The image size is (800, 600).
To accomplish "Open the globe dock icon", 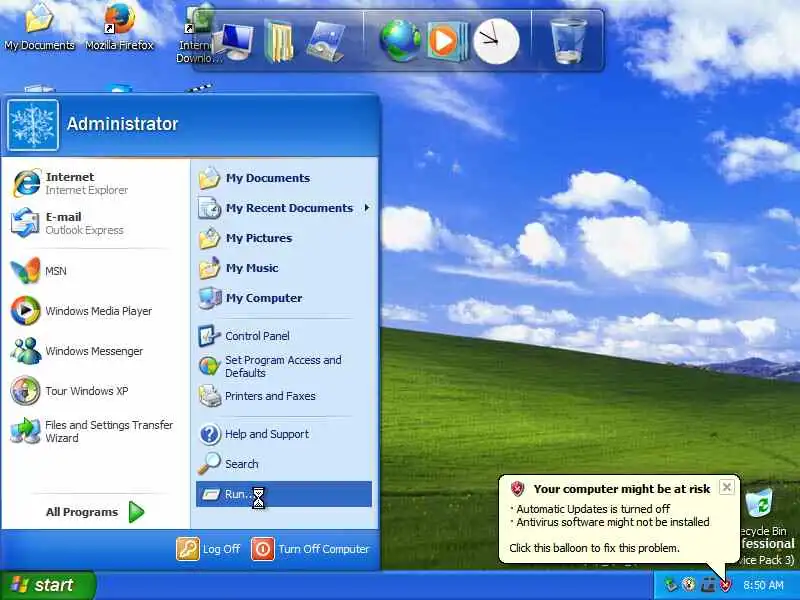I will point(400,41).
